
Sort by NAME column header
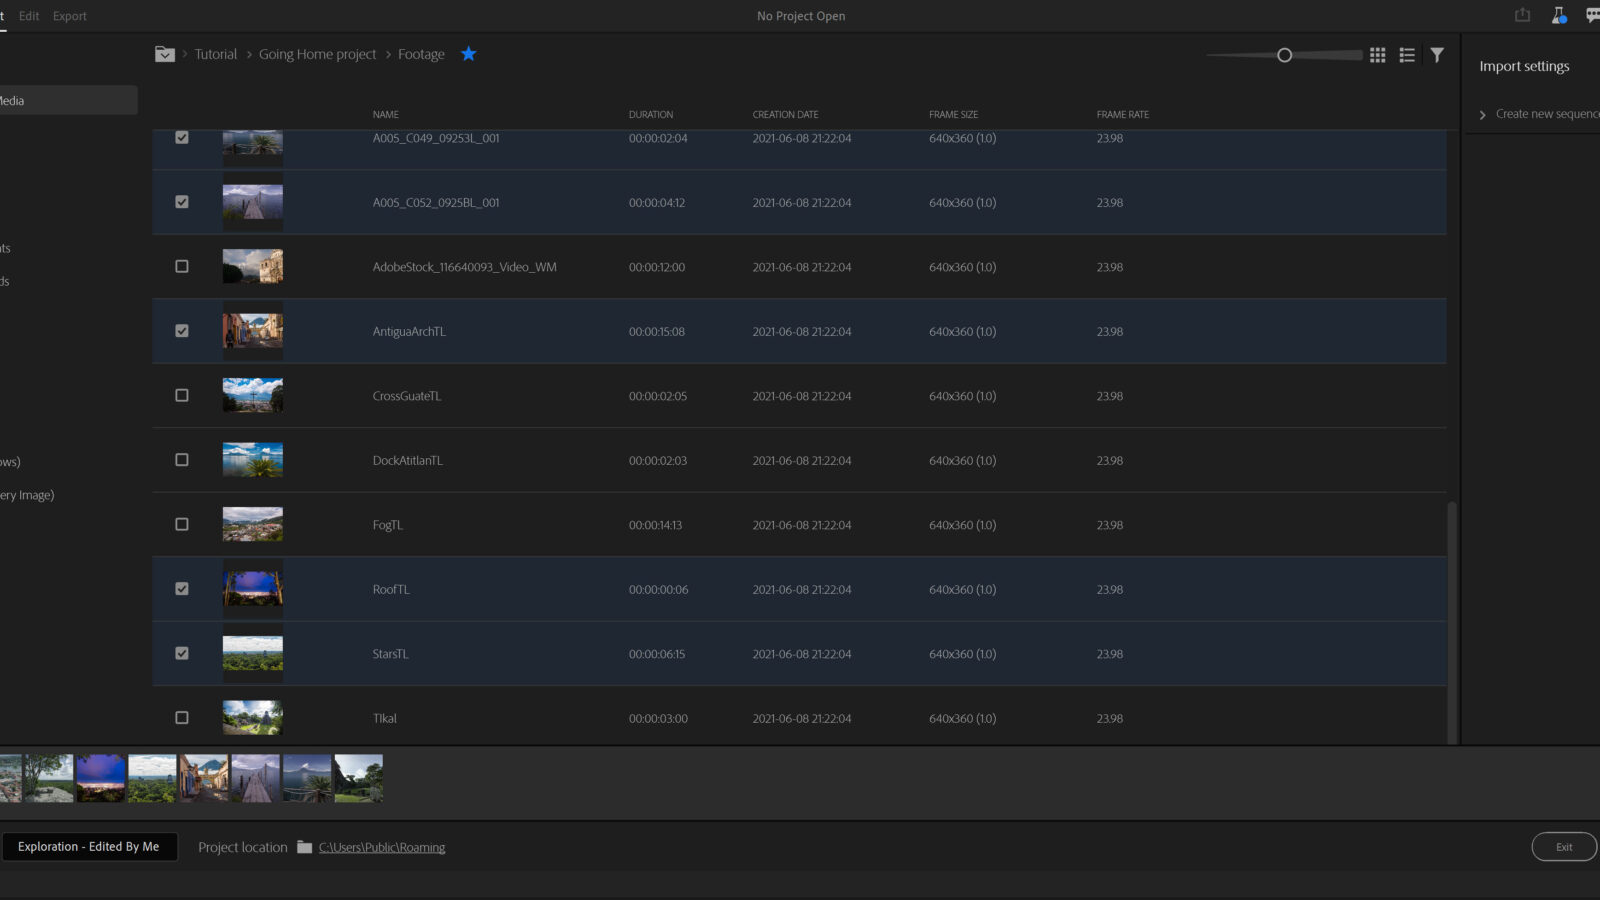coord(386,115)
